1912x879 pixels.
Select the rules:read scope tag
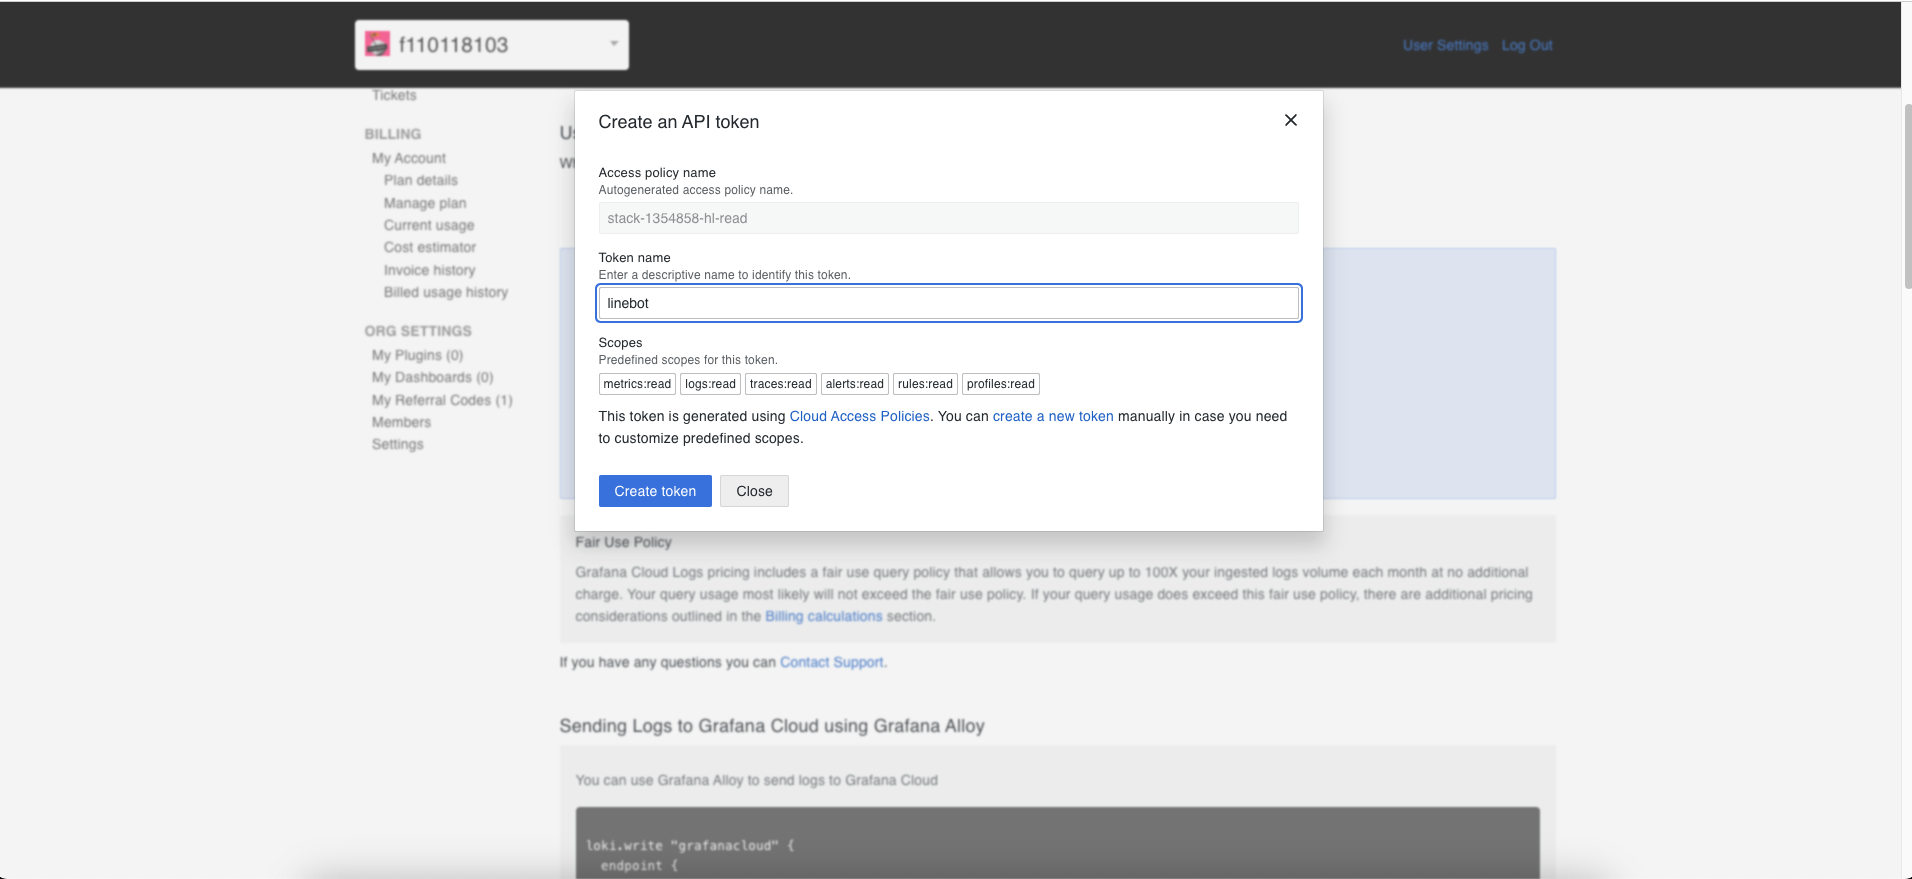click(x=925, y=384)
